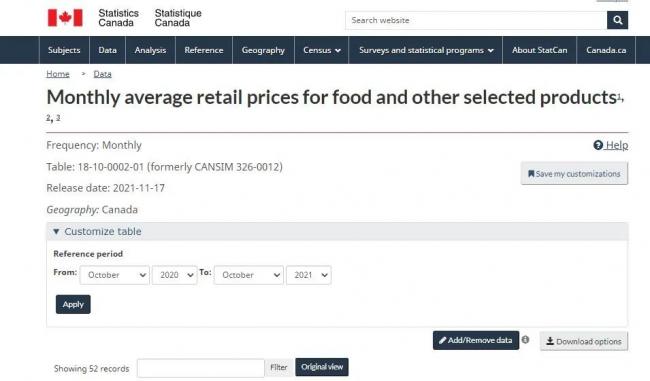Viewport: 650px width, 381px height.
Task: Open the To year dropdown (2021)
Action: (309, 275)
